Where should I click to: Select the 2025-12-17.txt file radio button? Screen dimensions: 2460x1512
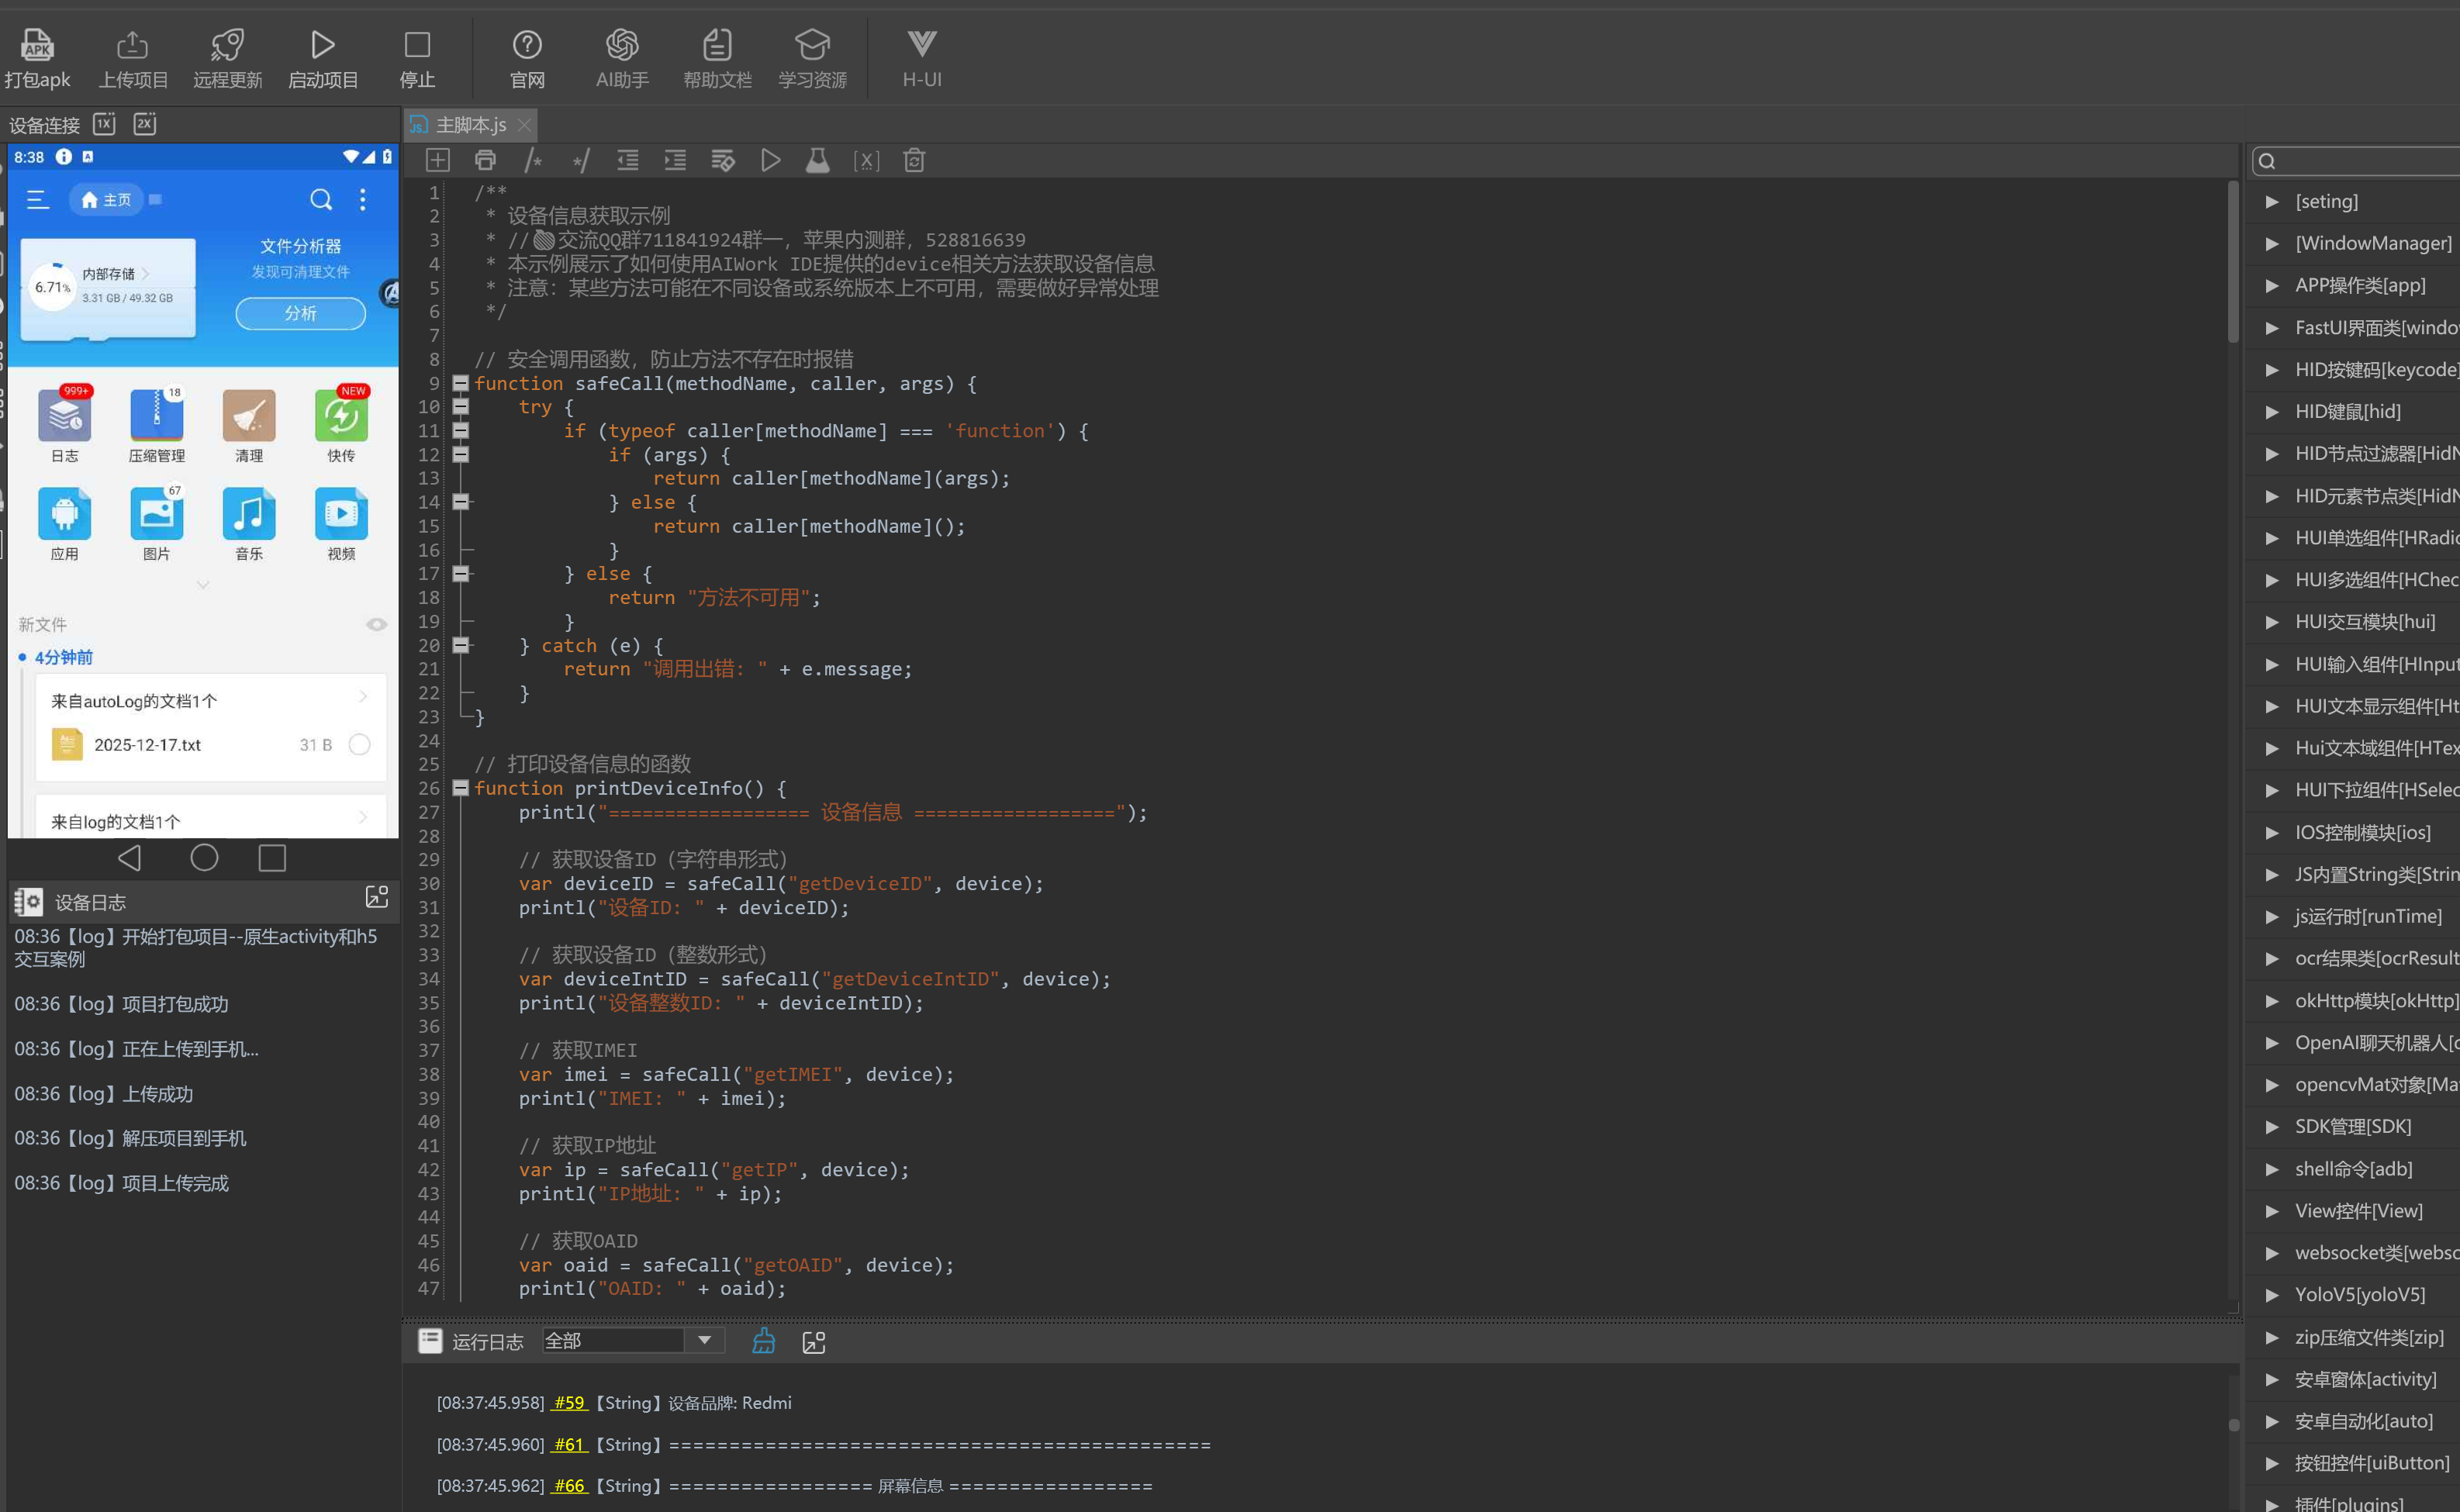coord(359,745)
